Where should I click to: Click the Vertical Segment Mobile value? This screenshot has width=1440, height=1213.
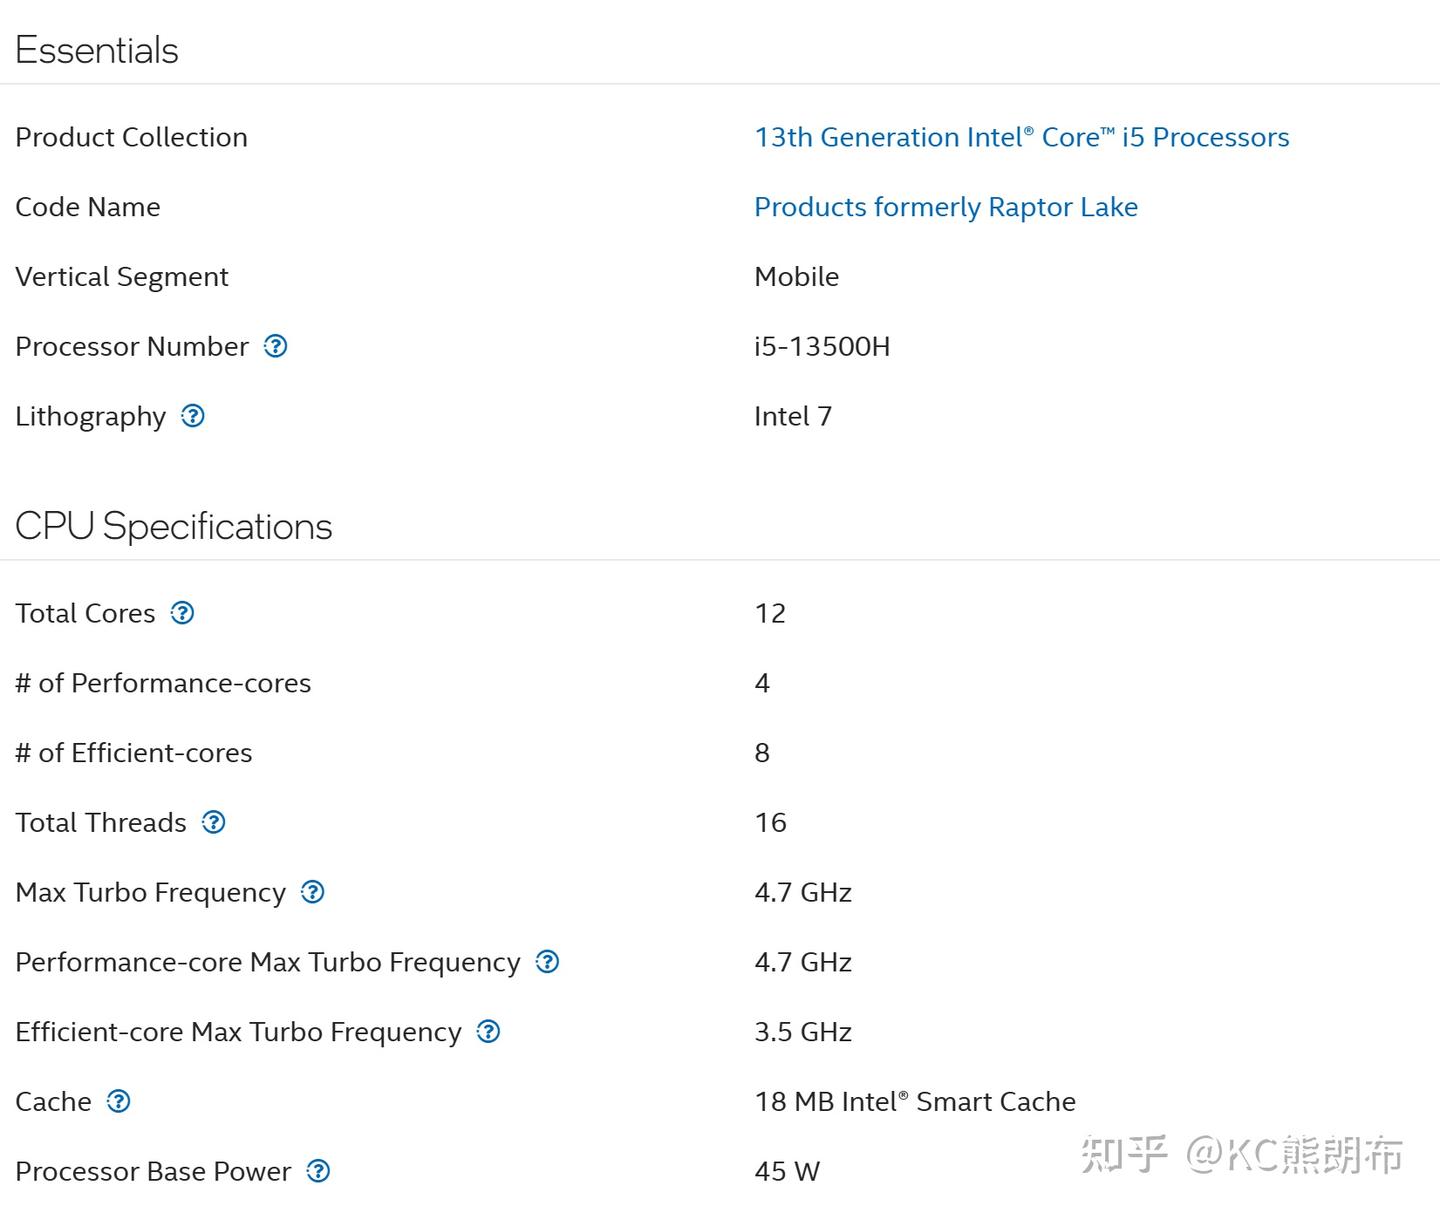click(797, 276)
